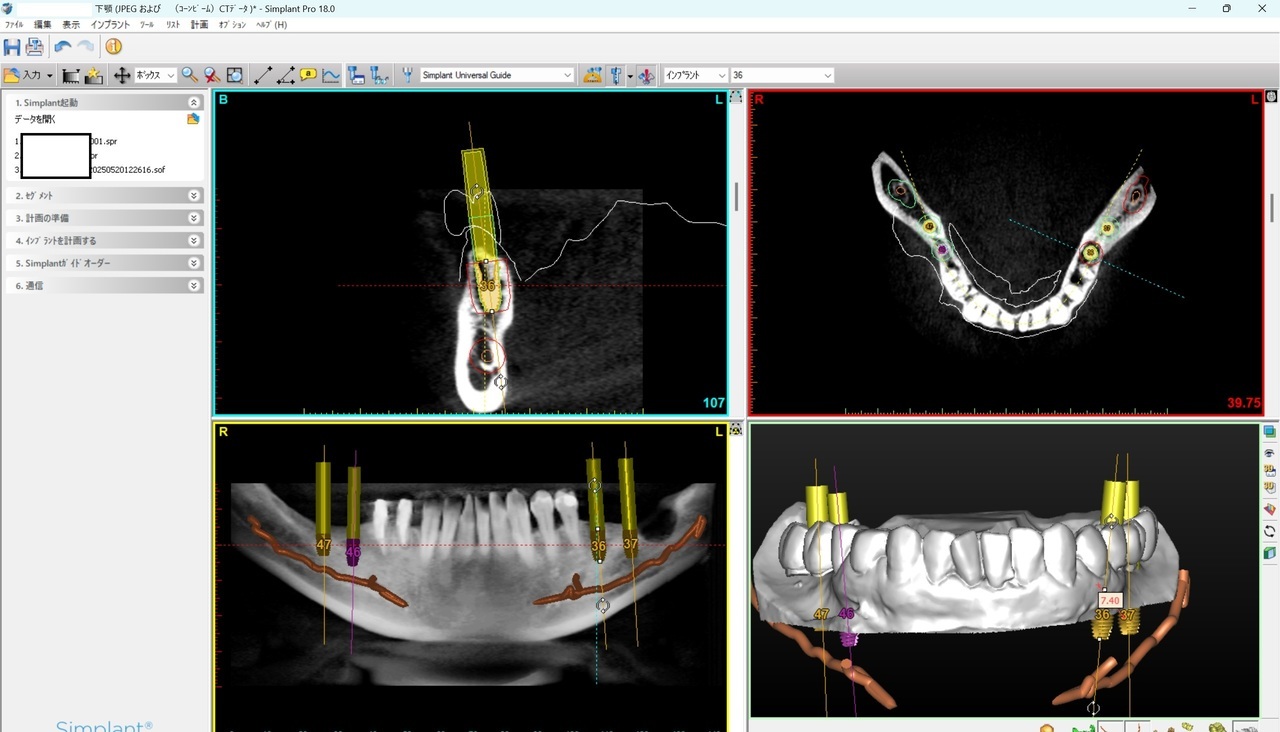Open the ファイル menu
The width and height of the screenshot is (1280, 732).
pyautogui.click(x=14, y=24)
